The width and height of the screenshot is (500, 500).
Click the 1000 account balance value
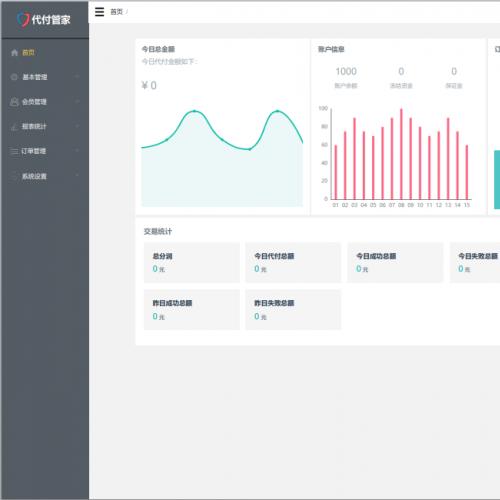pyautogui.click(x=346, y=71)
